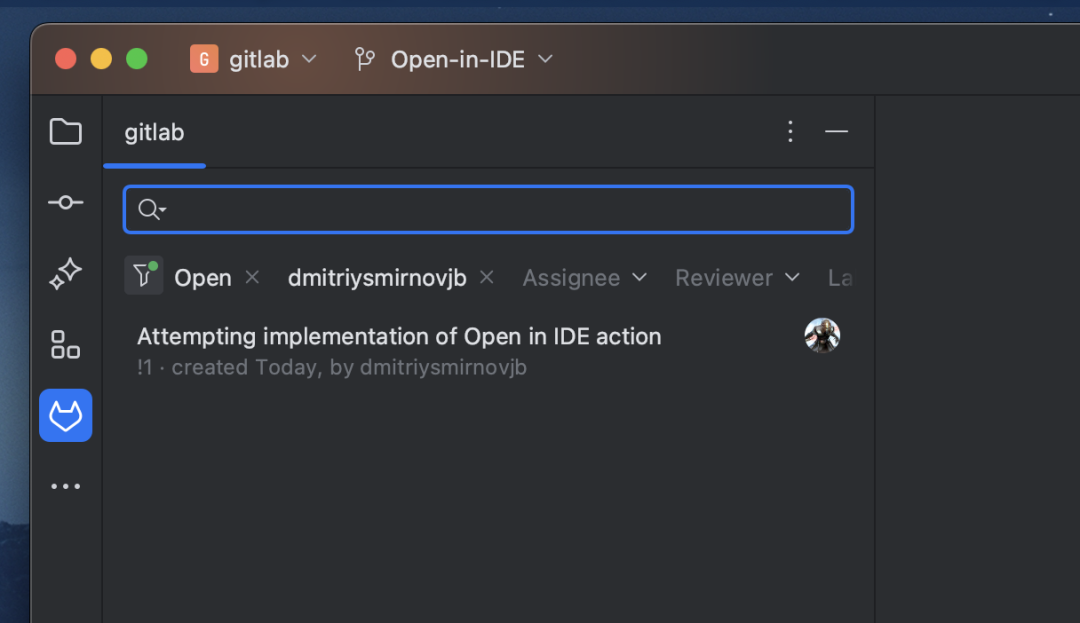The height and width of the screenshot is (623, 1080).
Task: Expand the gitlab project dropdown
Action: [x=273, y=60]
